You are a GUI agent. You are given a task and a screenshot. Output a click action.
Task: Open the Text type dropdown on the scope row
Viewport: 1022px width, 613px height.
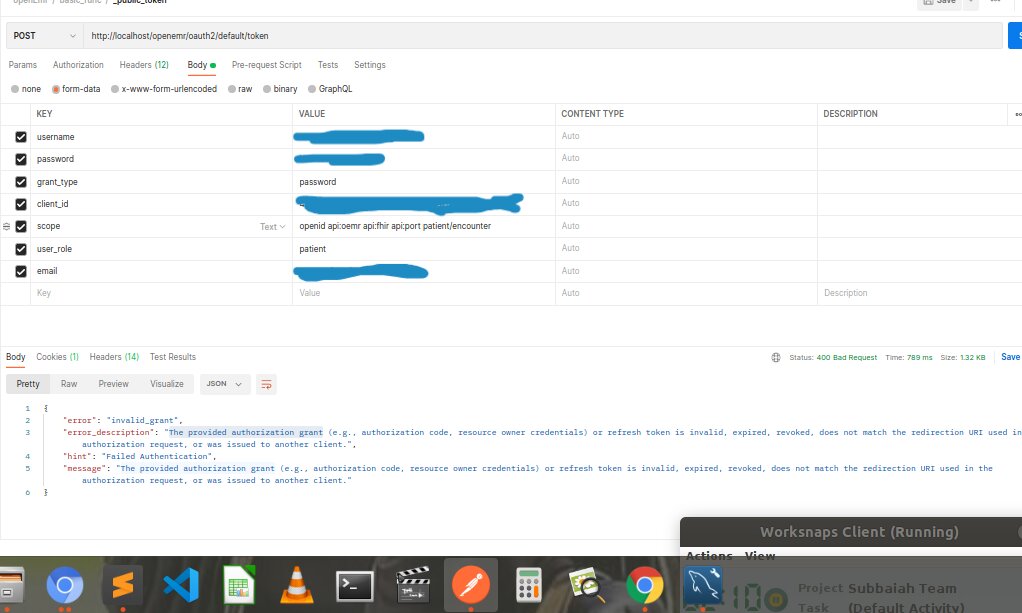(x=270, y=226)
